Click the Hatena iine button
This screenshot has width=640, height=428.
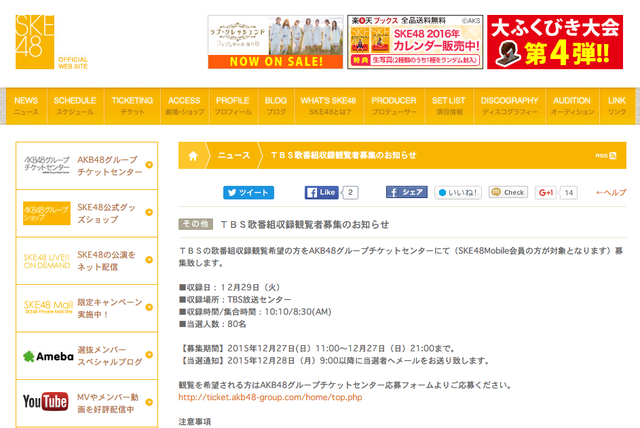(458, 193)
